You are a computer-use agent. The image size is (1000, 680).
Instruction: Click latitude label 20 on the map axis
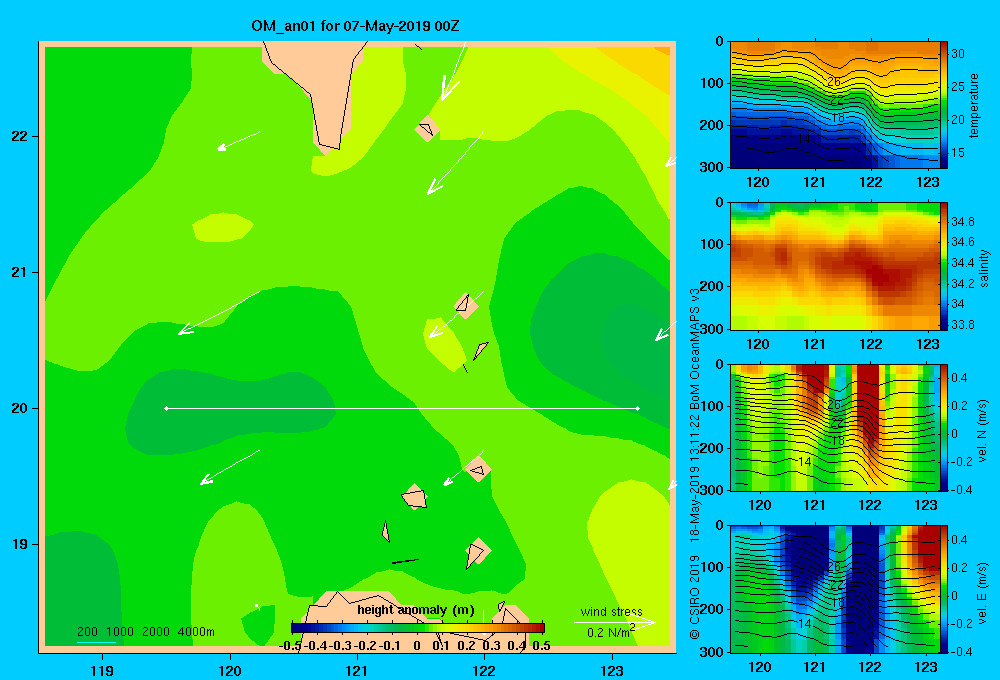tap(20, 408)
